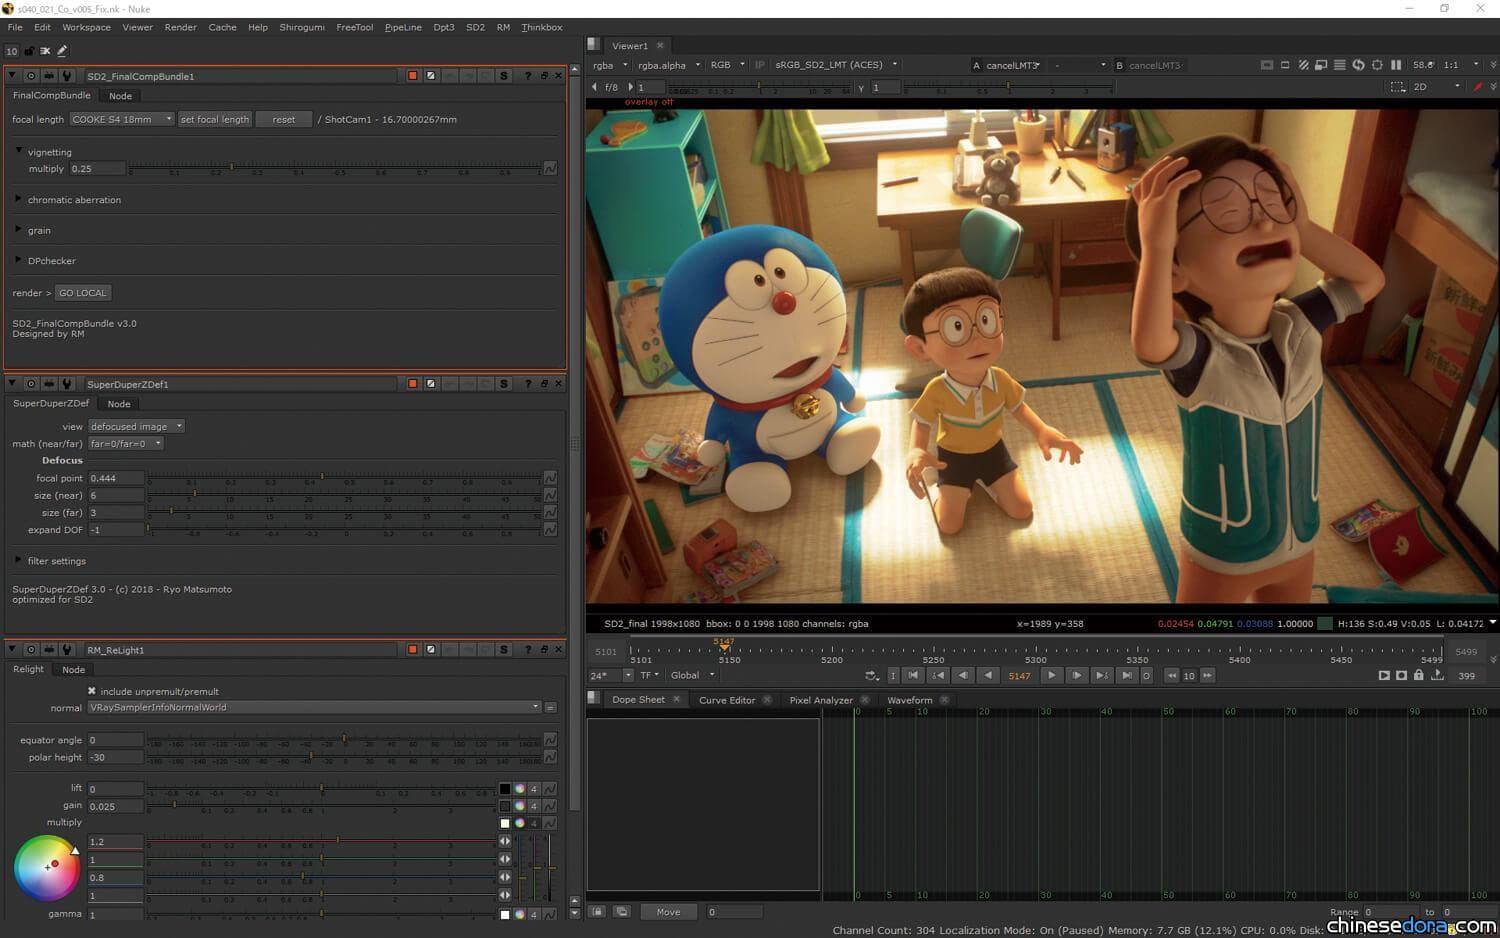Expand the DPchecker section
1500x938 pixels.
click(19, 260)
